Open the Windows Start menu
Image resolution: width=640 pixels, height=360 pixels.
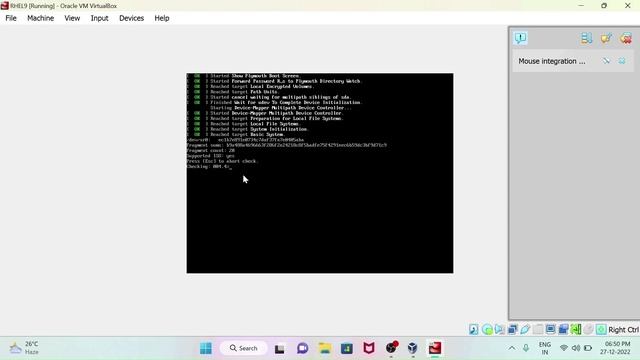point(206,348)
